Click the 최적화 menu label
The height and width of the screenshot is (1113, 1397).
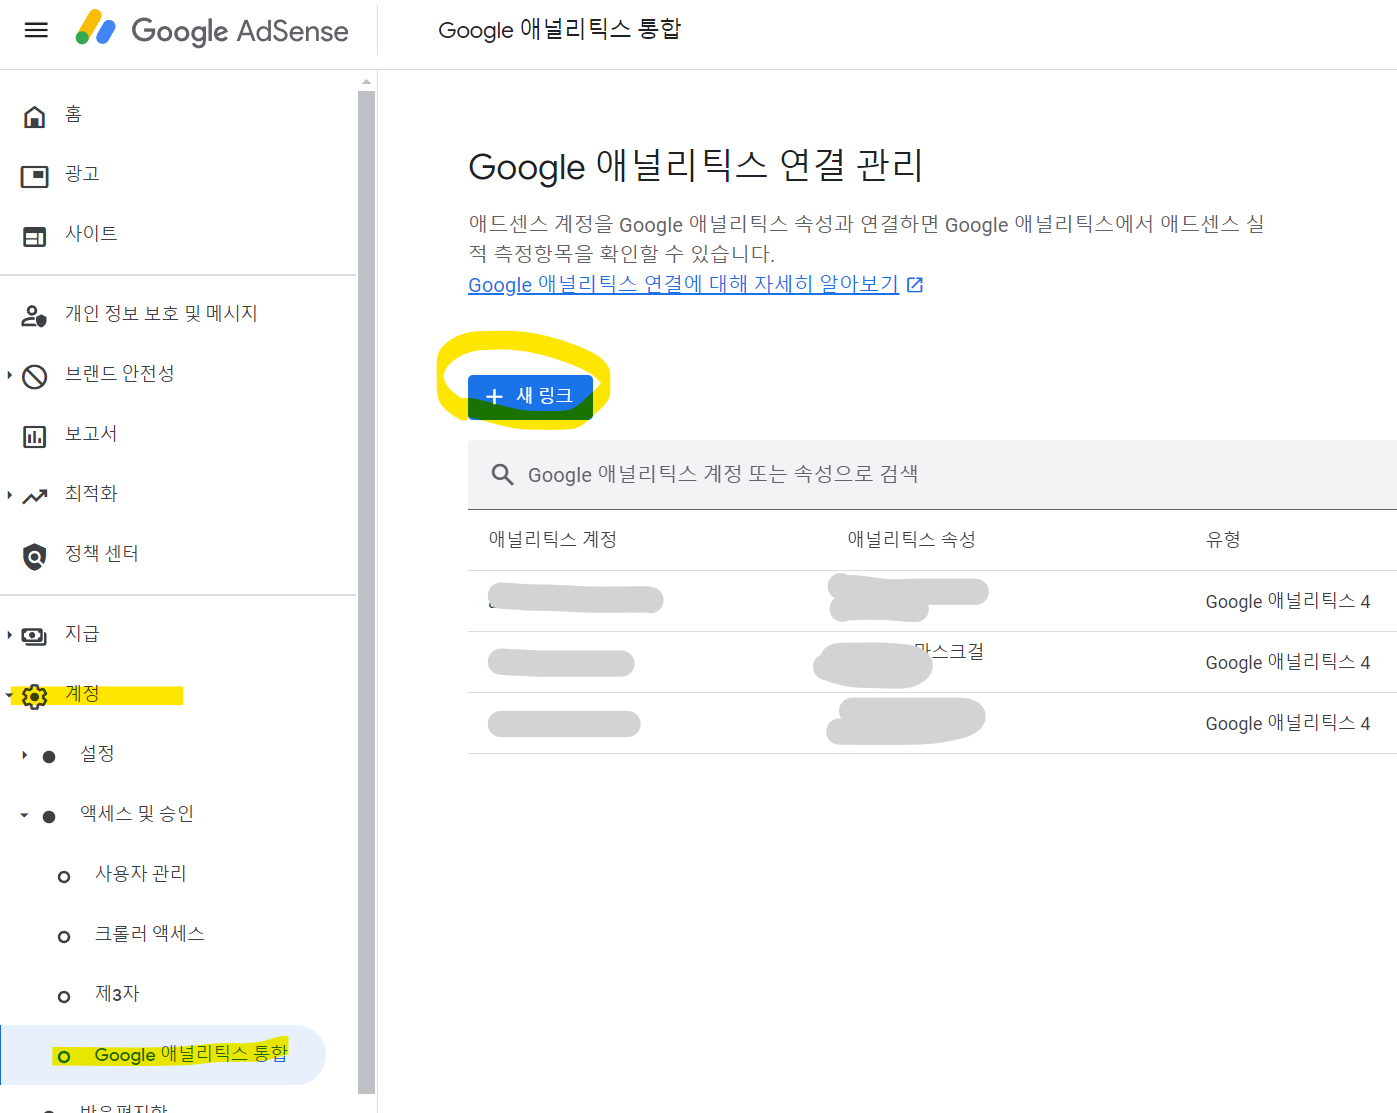coord(91,494)
